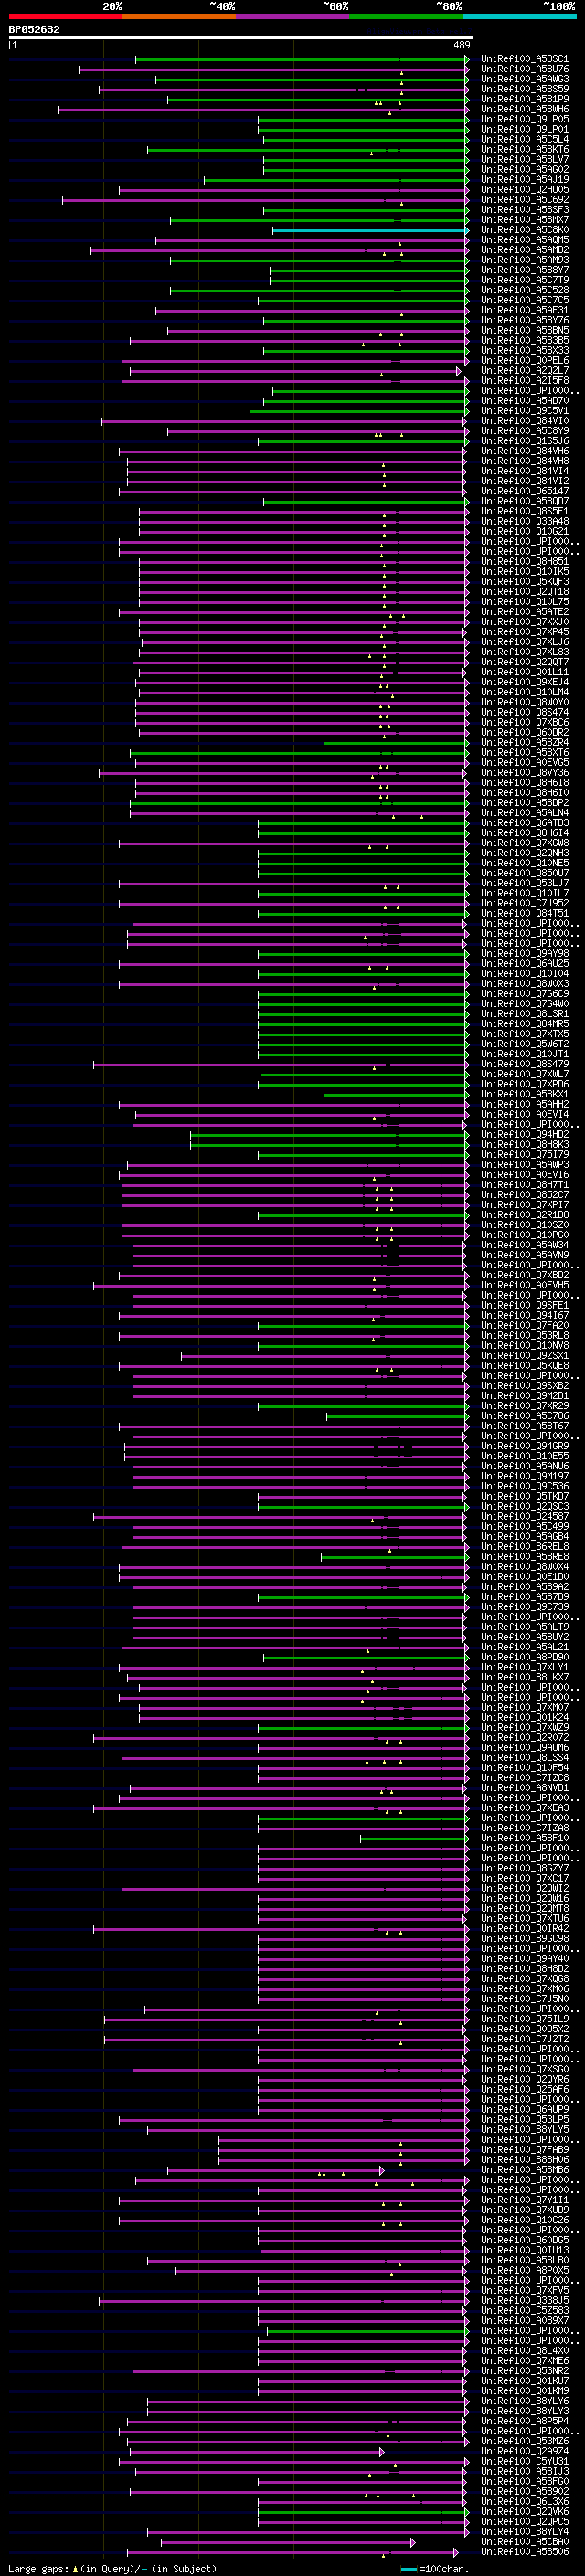
Task: Select the UniRef100_Q6L3X6 label
Action: point(524,2502)
